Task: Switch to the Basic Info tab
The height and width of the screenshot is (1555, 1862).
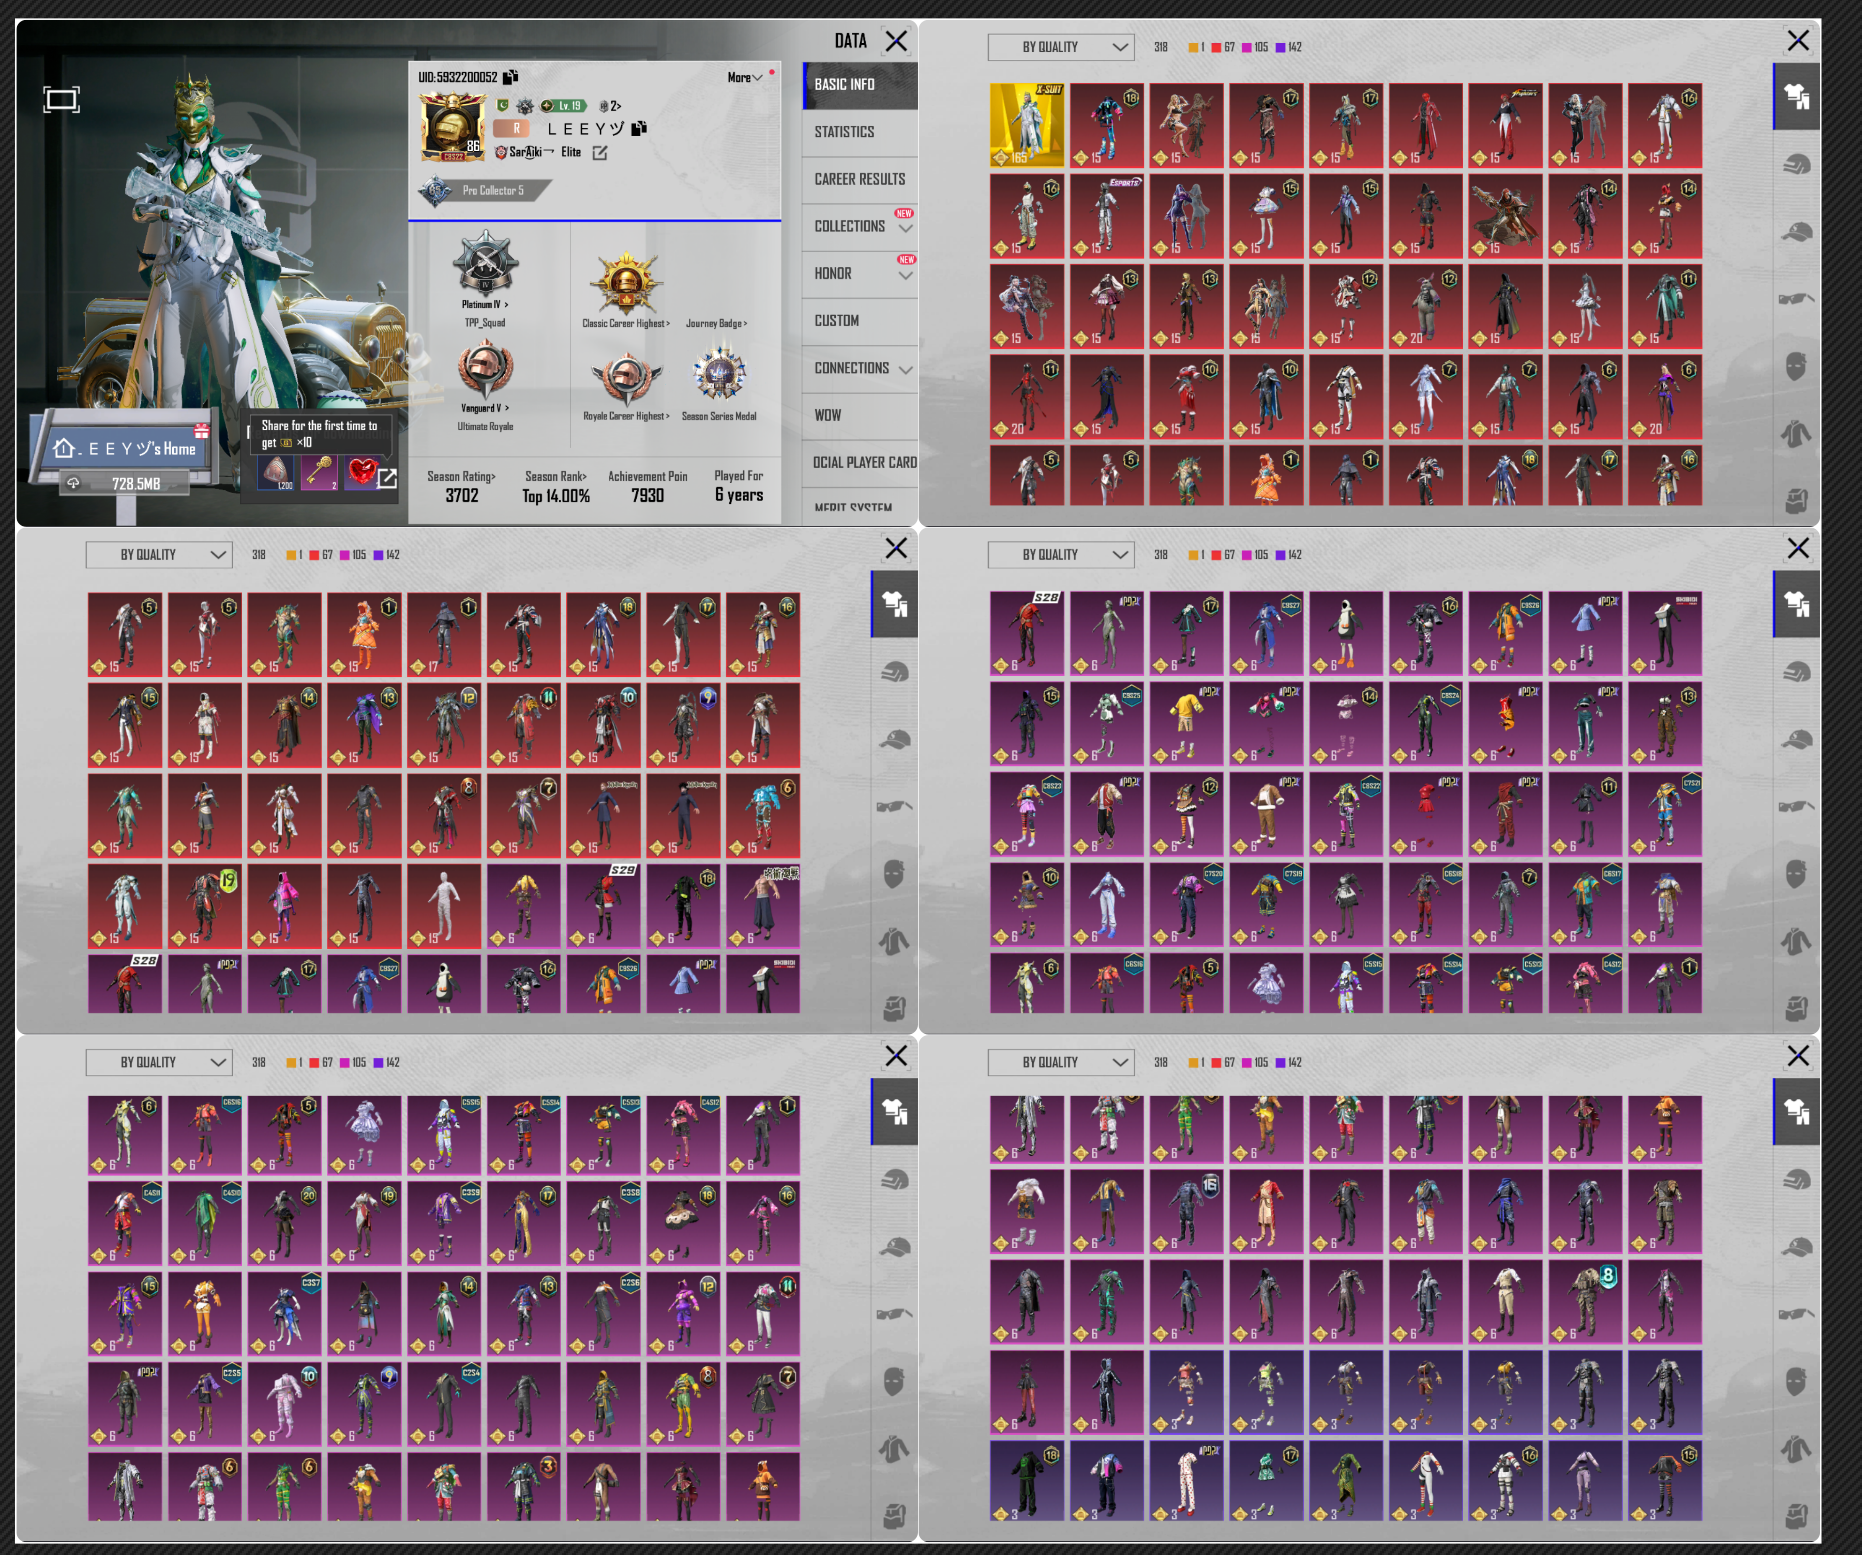Action: tap(861, 85)
